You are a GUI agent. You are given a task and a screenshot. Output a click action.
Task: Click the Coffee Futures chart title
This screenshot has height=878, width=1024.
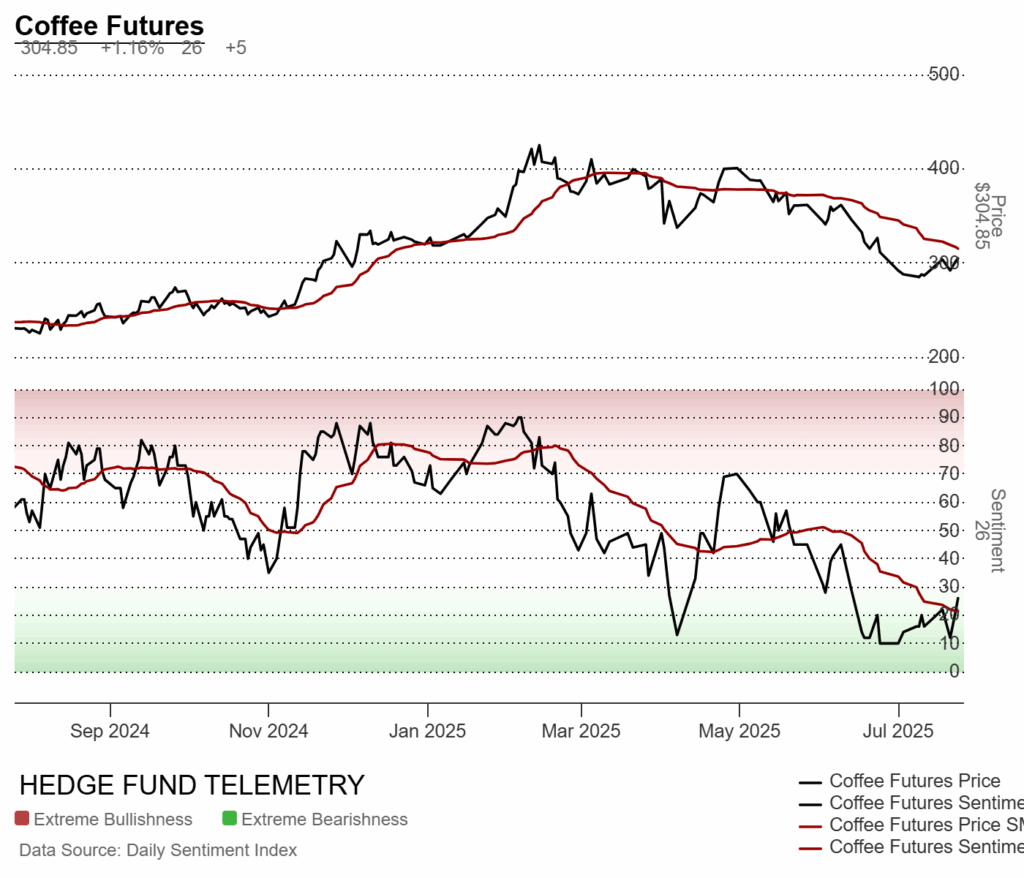(109, 26)
